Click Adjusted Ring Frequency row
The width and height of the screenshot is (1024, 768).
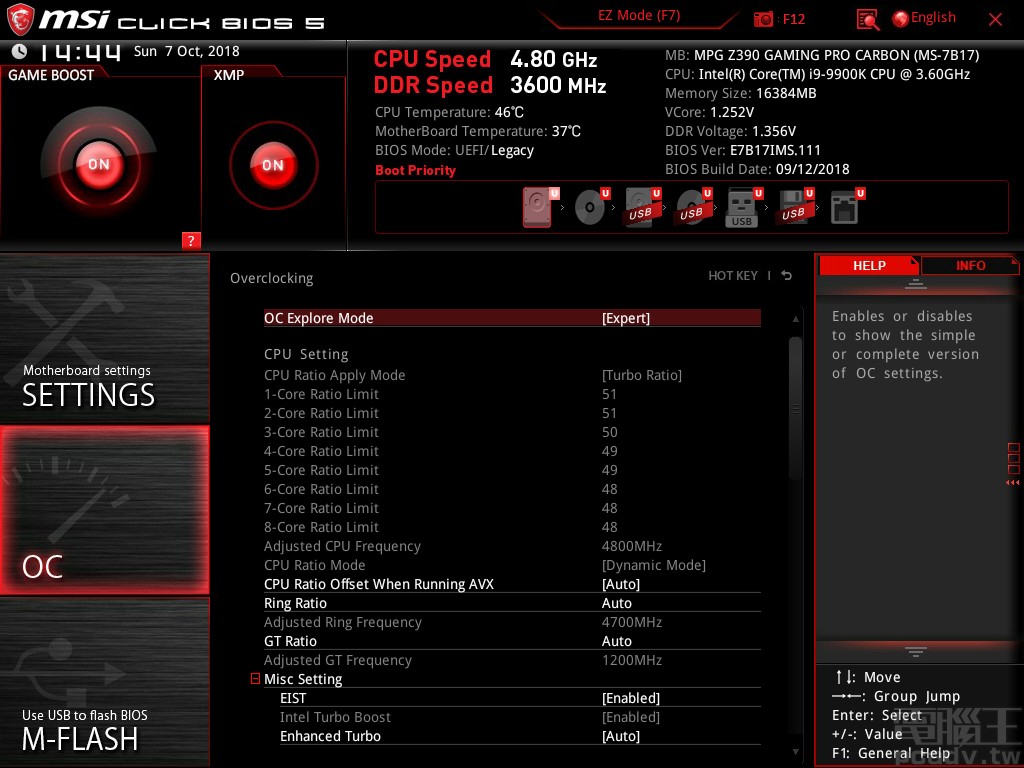(x=512, y=622)
